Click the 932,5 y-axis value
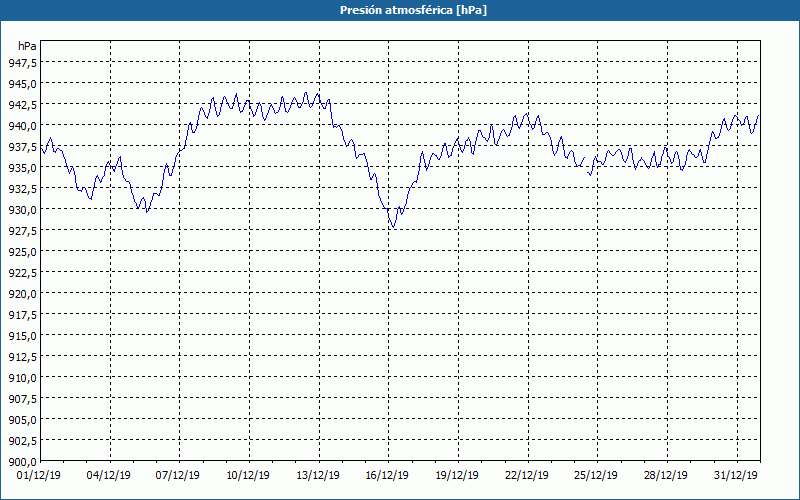Viewport: 800px width, 500px height. [22, 189]
